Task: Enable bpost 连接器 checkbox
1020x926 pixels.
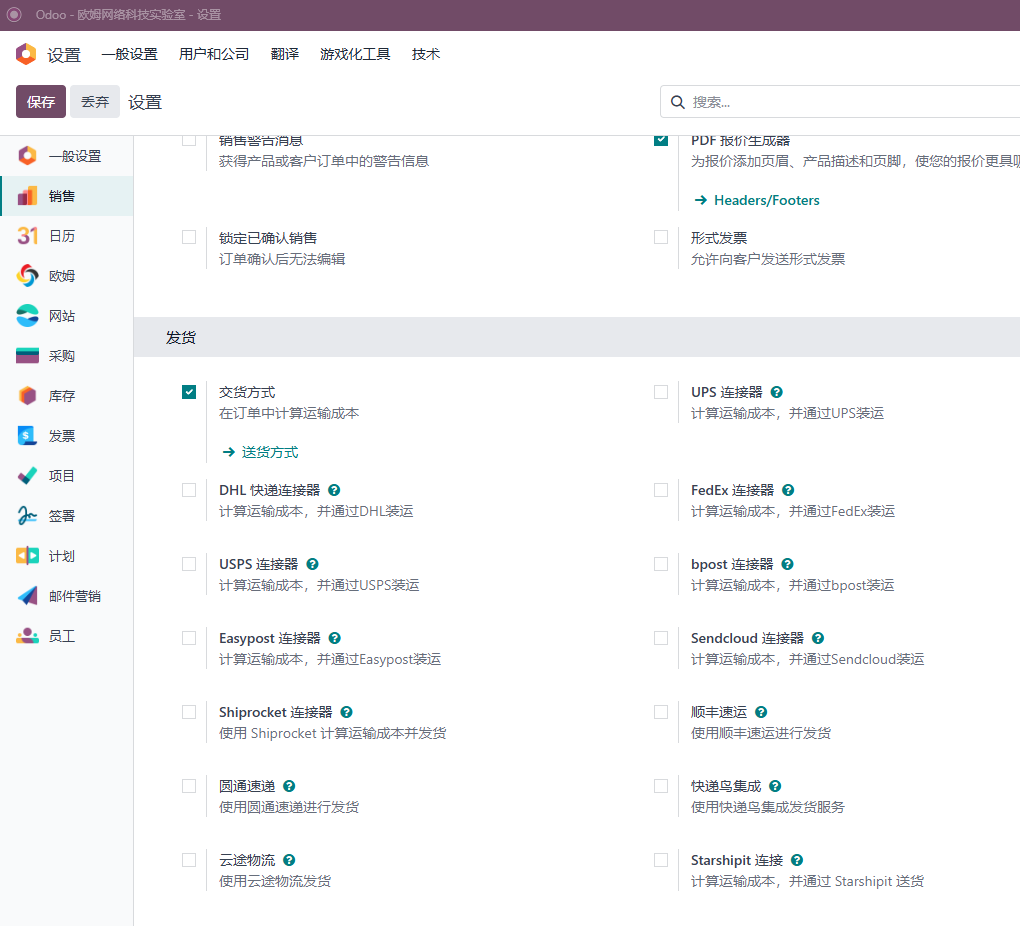Action: 661,564
